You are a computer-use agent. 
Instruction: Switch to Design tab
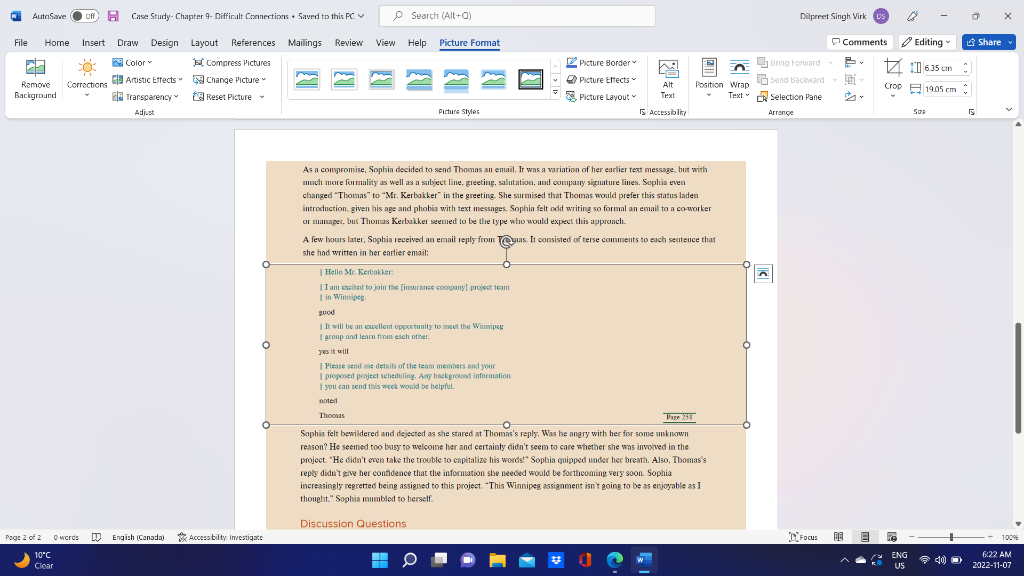165,42
